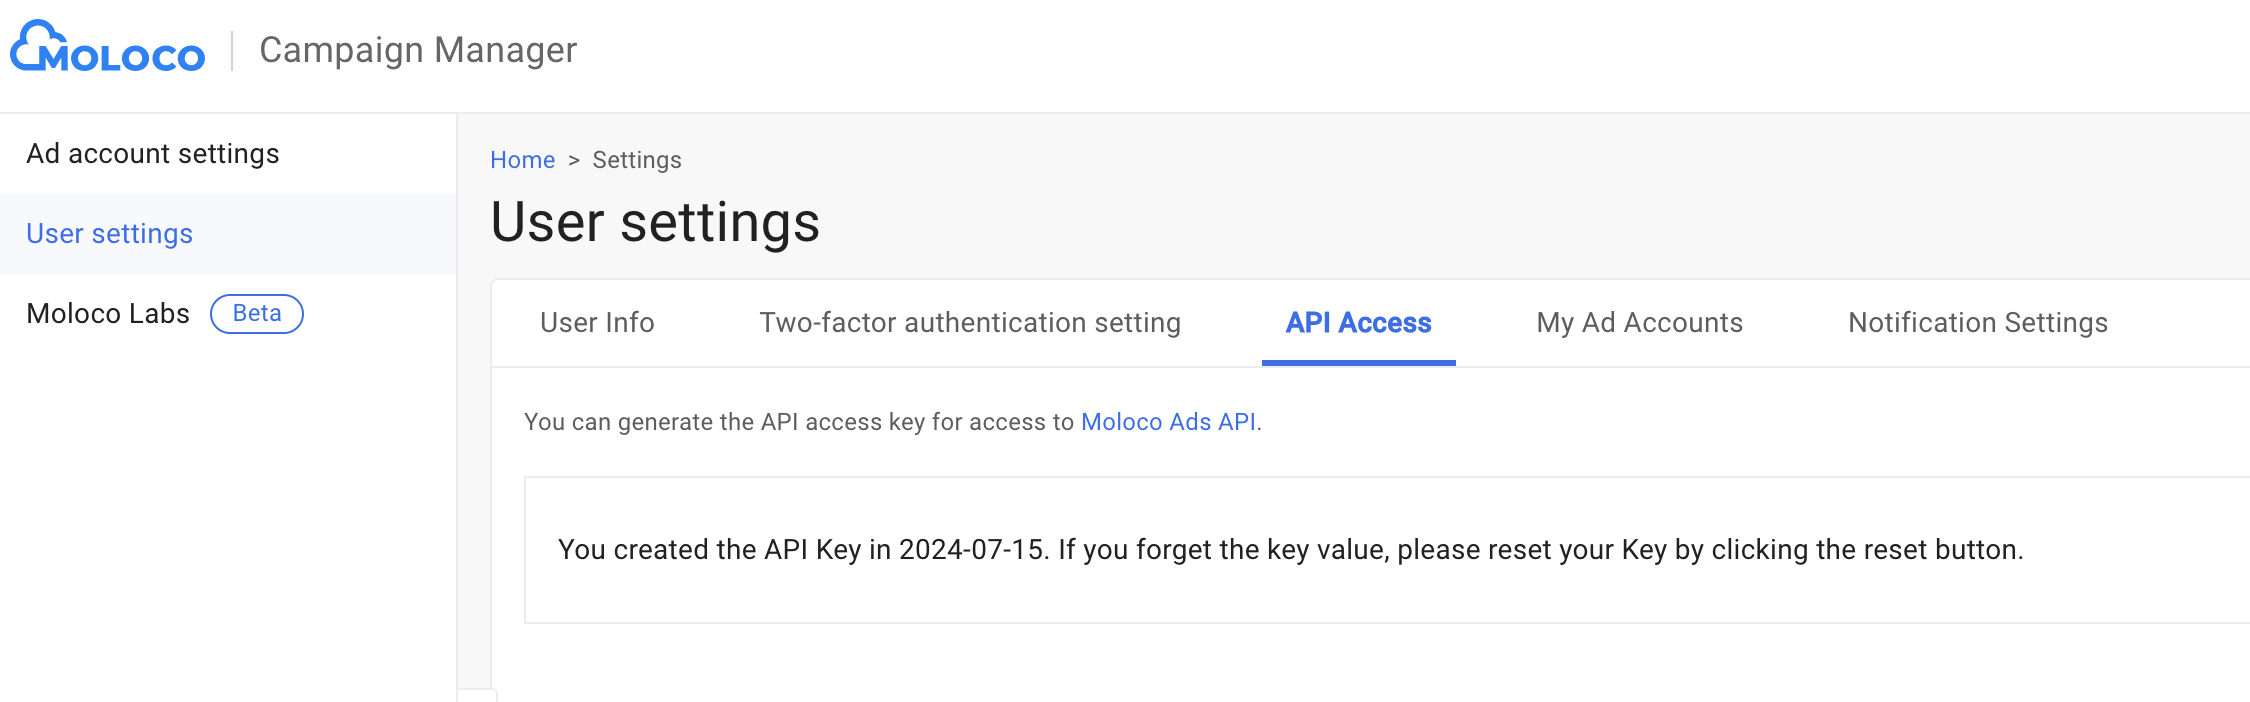Open Ad account settings in sidebar
The image size is (2250, 702).
click(x=153, y=154)
